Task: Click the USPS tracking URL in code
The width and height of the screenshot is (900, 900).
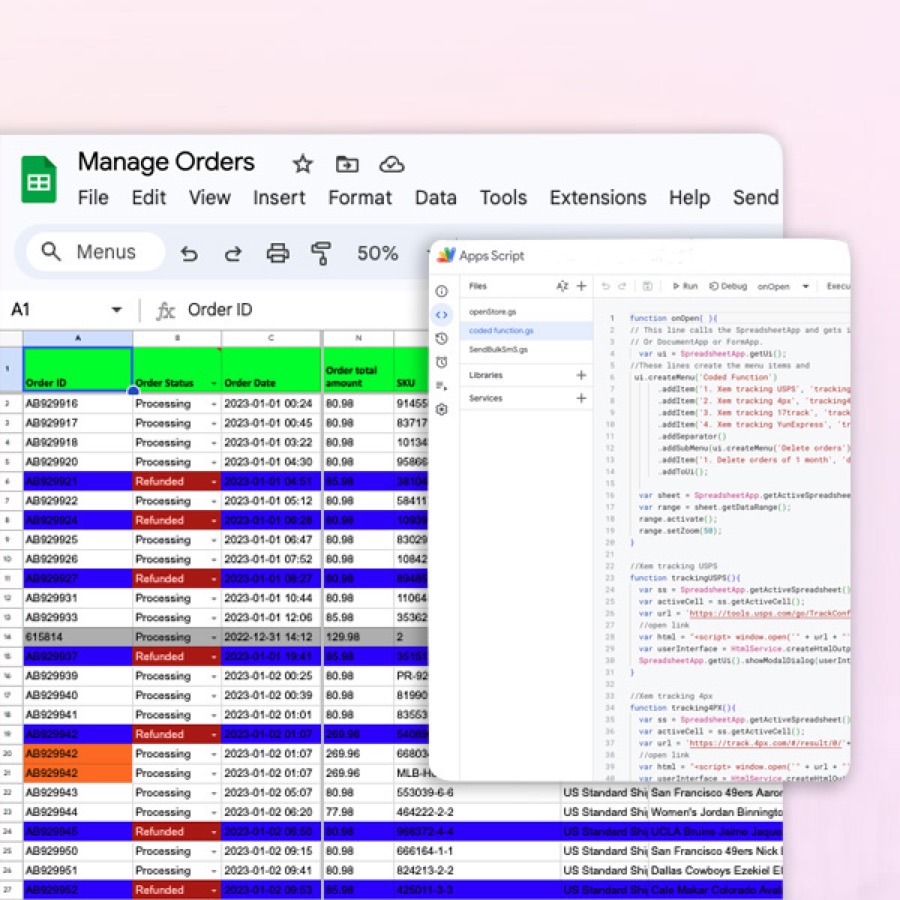Action: [x=770, y=614]
